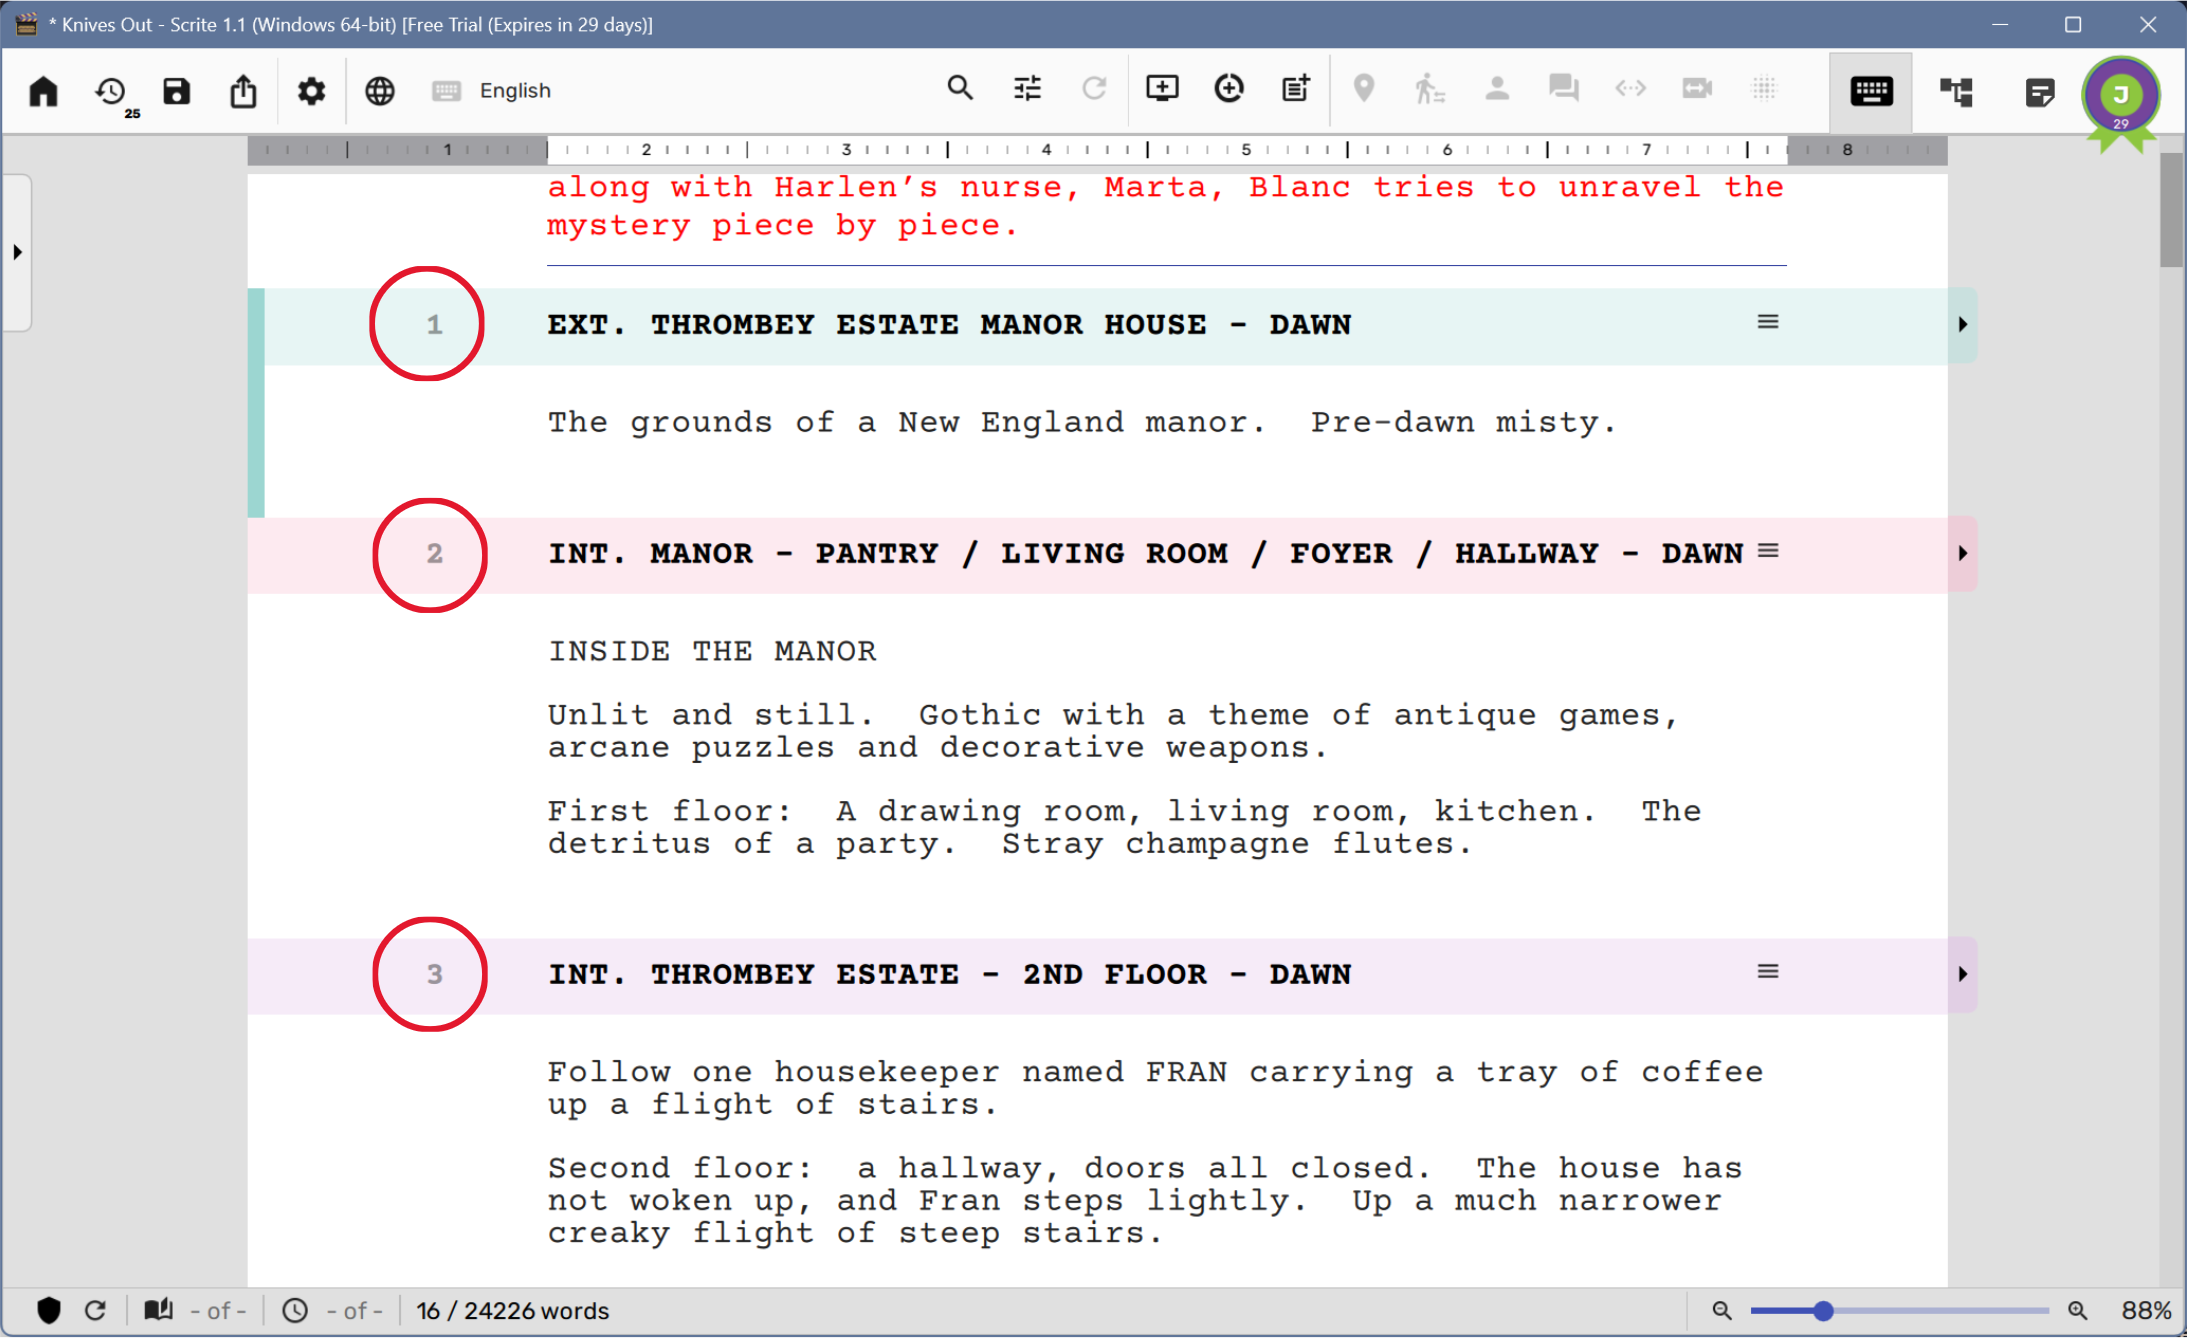Screen dimensions: 2188x1338
Task: Select shot camera icon
Action: click(x=1698, y=89)
